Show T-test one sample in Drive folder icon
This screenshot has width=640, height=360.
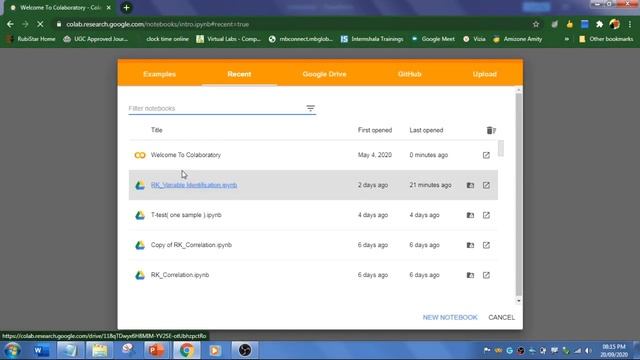[x=470, y=215]
